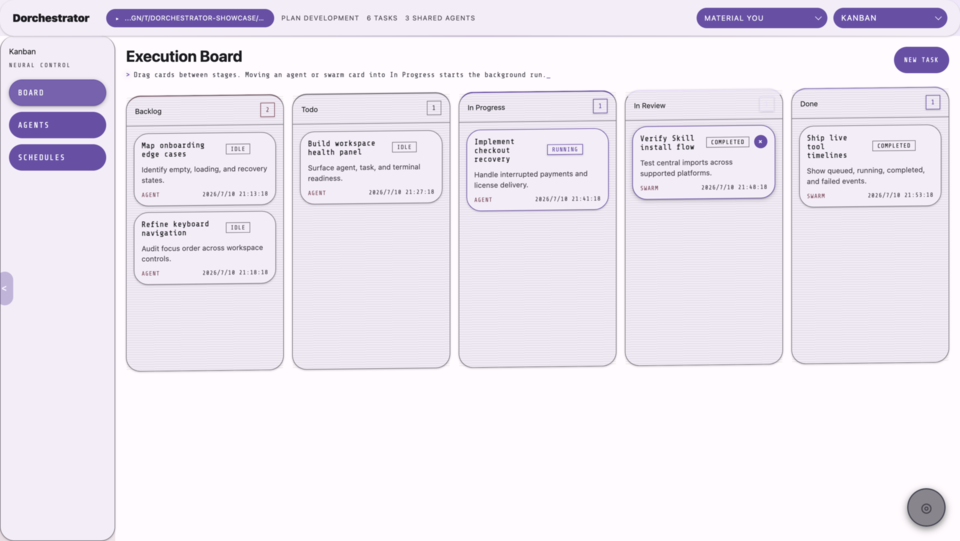Click the New Task button
The width and height of the screenshot is (960, 541).
click(921, 60)
